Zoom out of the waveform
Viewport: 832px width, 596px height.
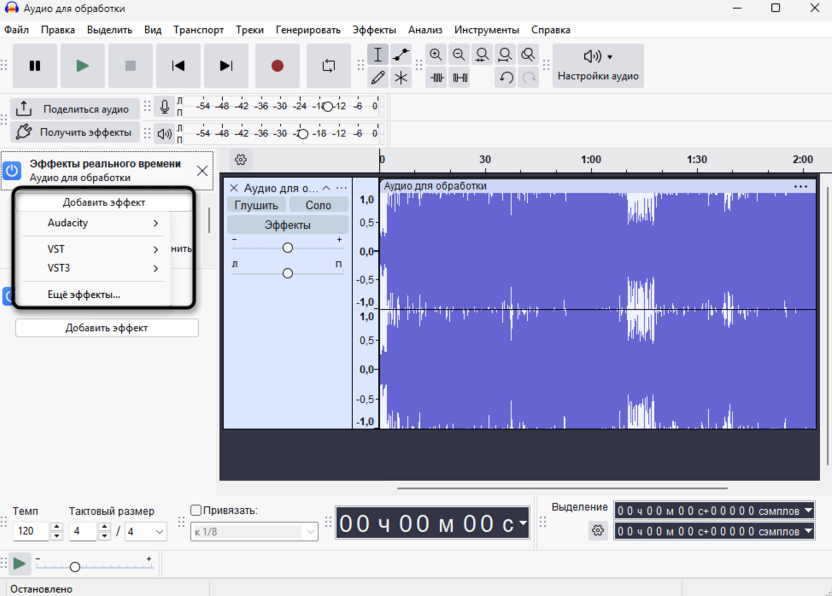coord(459,55)
